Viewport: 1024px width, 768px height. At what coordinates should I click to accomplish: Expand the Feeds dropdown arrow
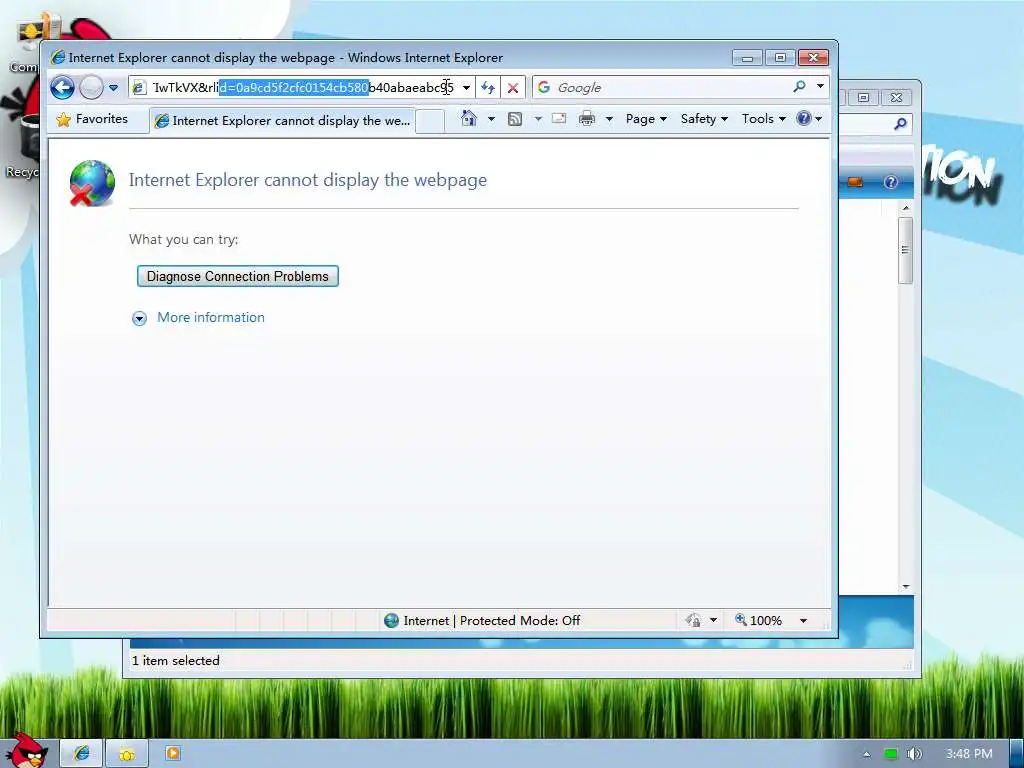tap(538, 119)
